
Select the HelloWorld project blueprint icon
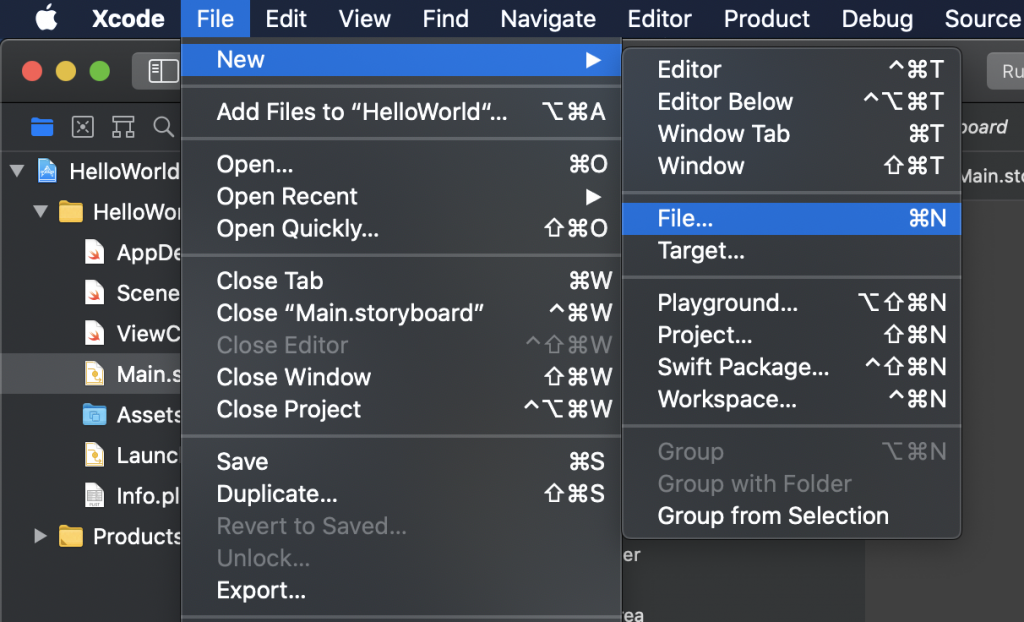tap(47, 171)
